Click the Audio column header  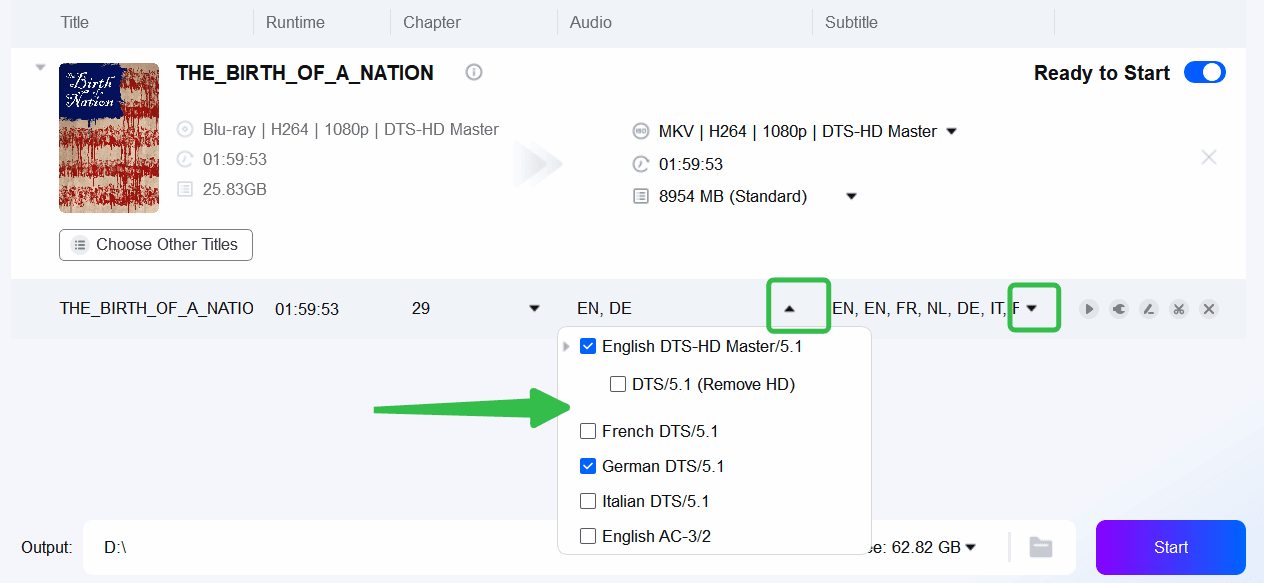click(x=591, y=22)
